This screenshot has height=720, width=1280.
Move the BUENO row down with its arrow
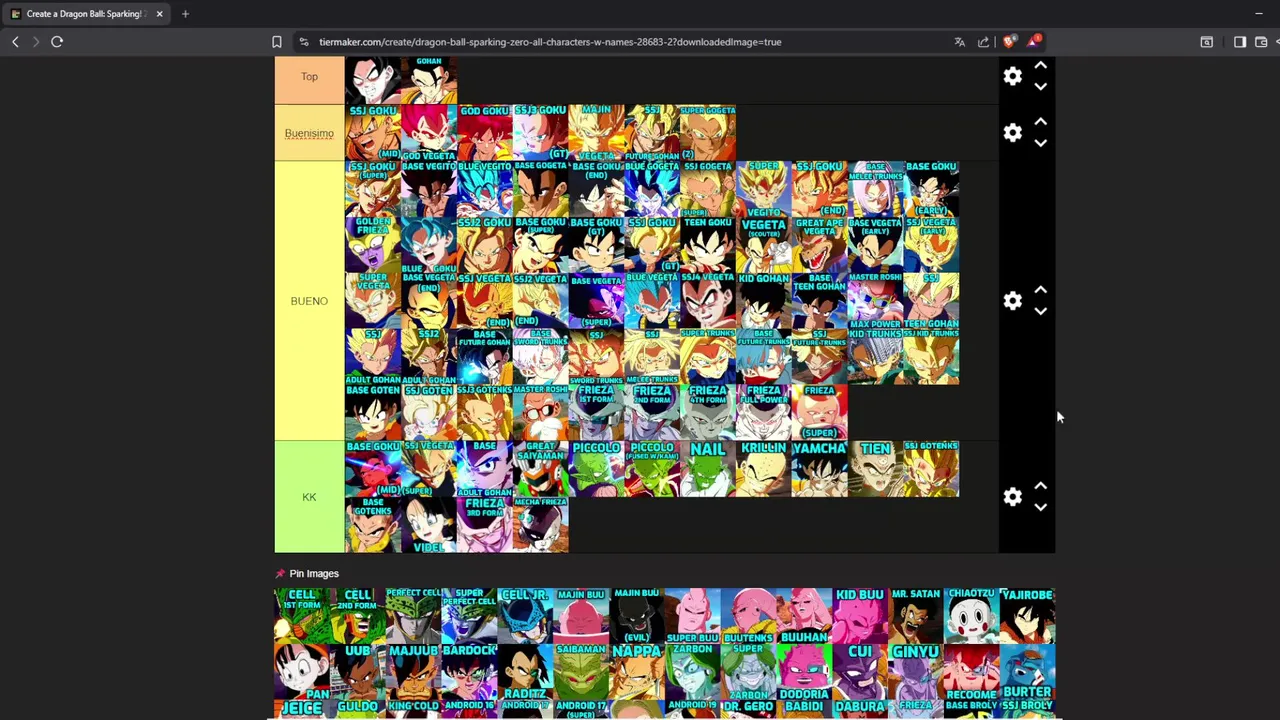click(1040, 311)
